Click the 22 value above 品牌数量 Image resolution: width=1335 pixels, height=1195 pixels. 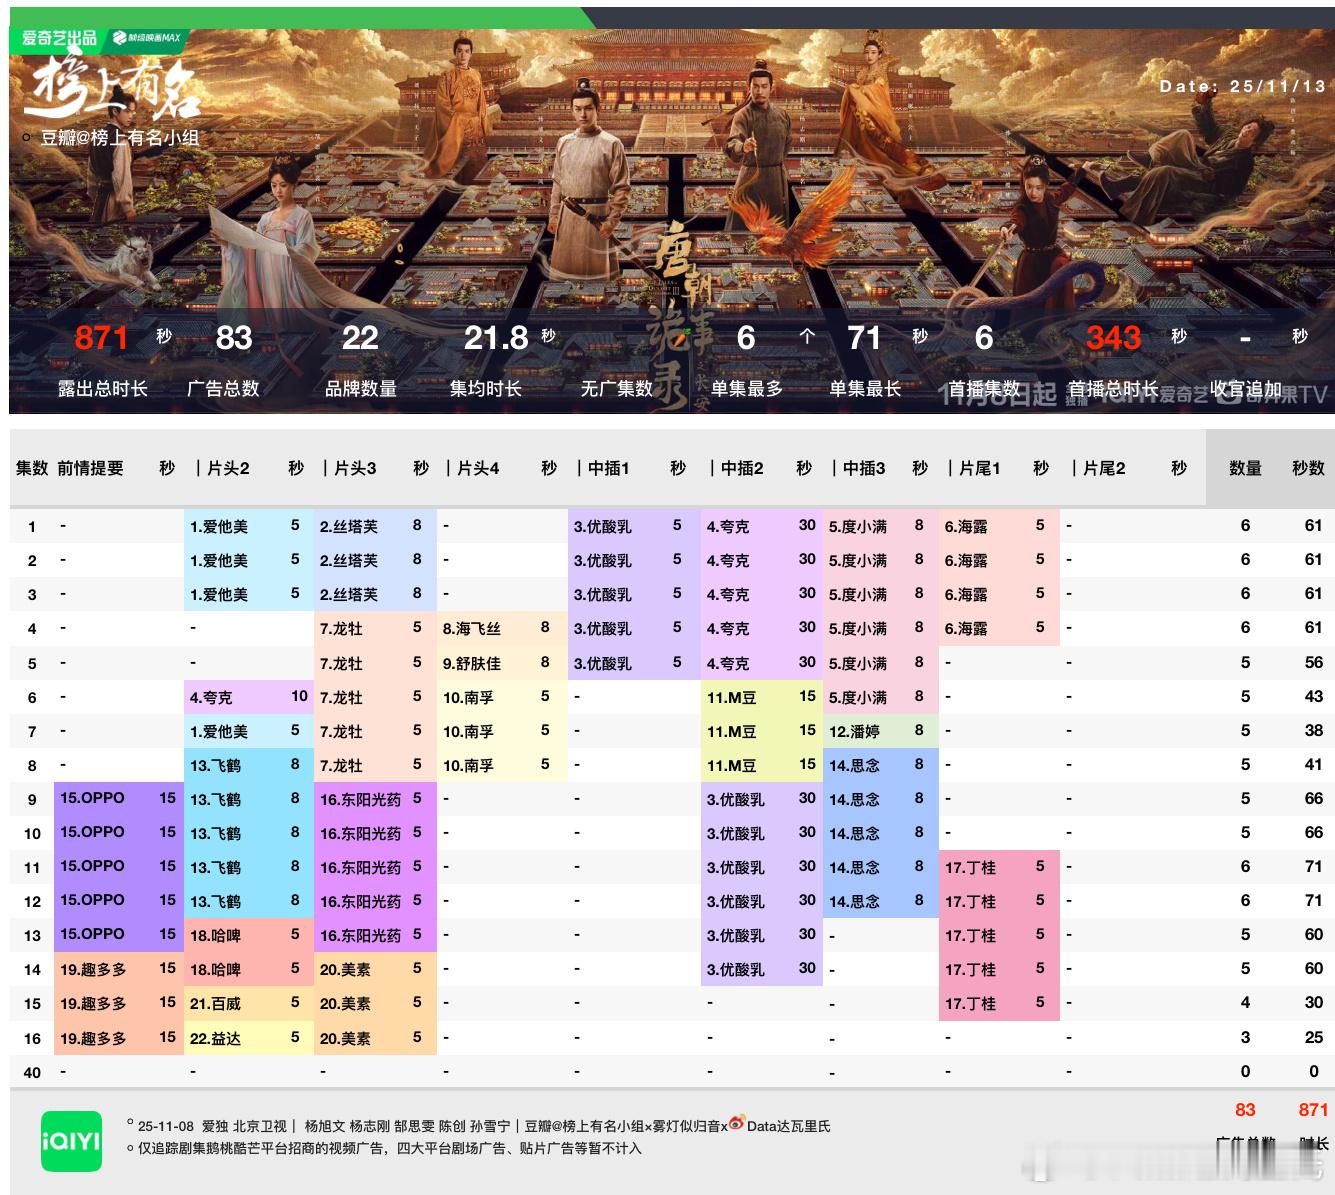(360, 338)
